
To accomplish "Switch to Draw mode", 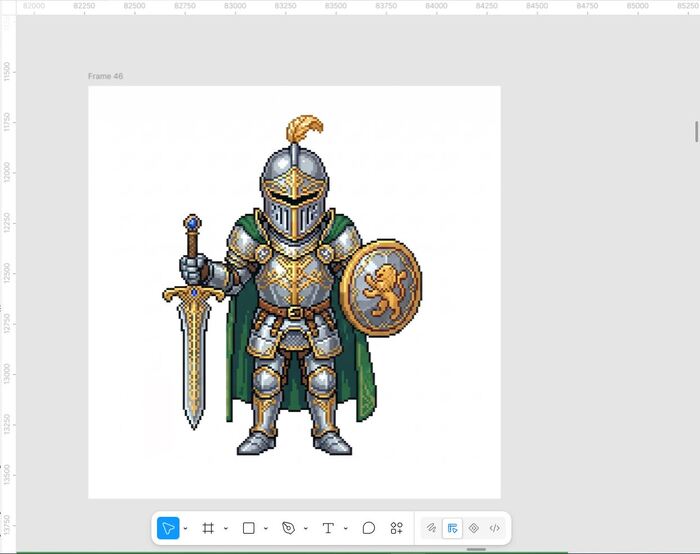I will pos(431,528).
